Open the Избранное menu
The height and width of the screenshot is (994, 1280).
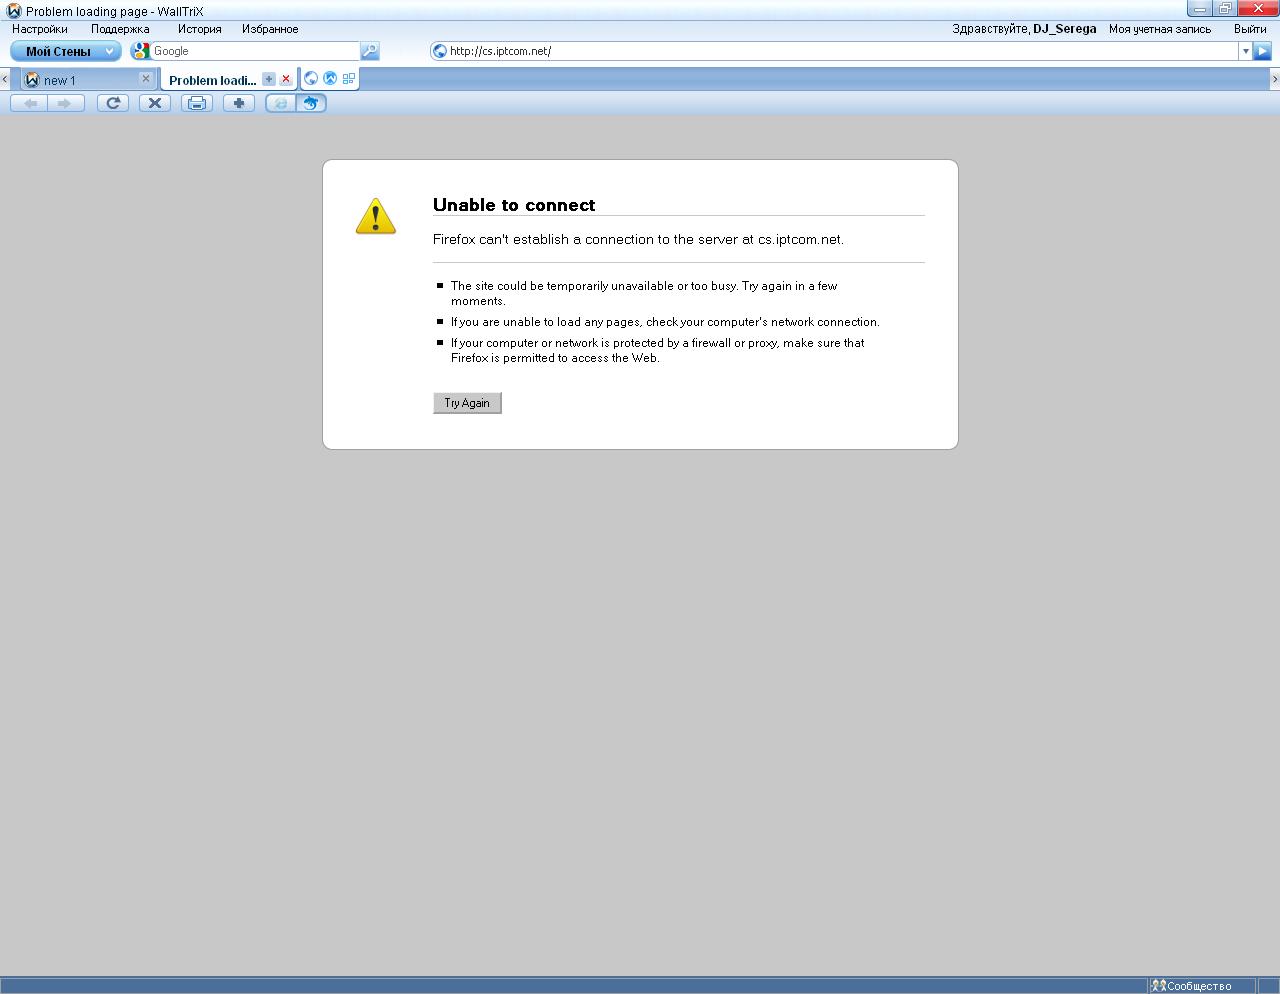tap(270, 29)
